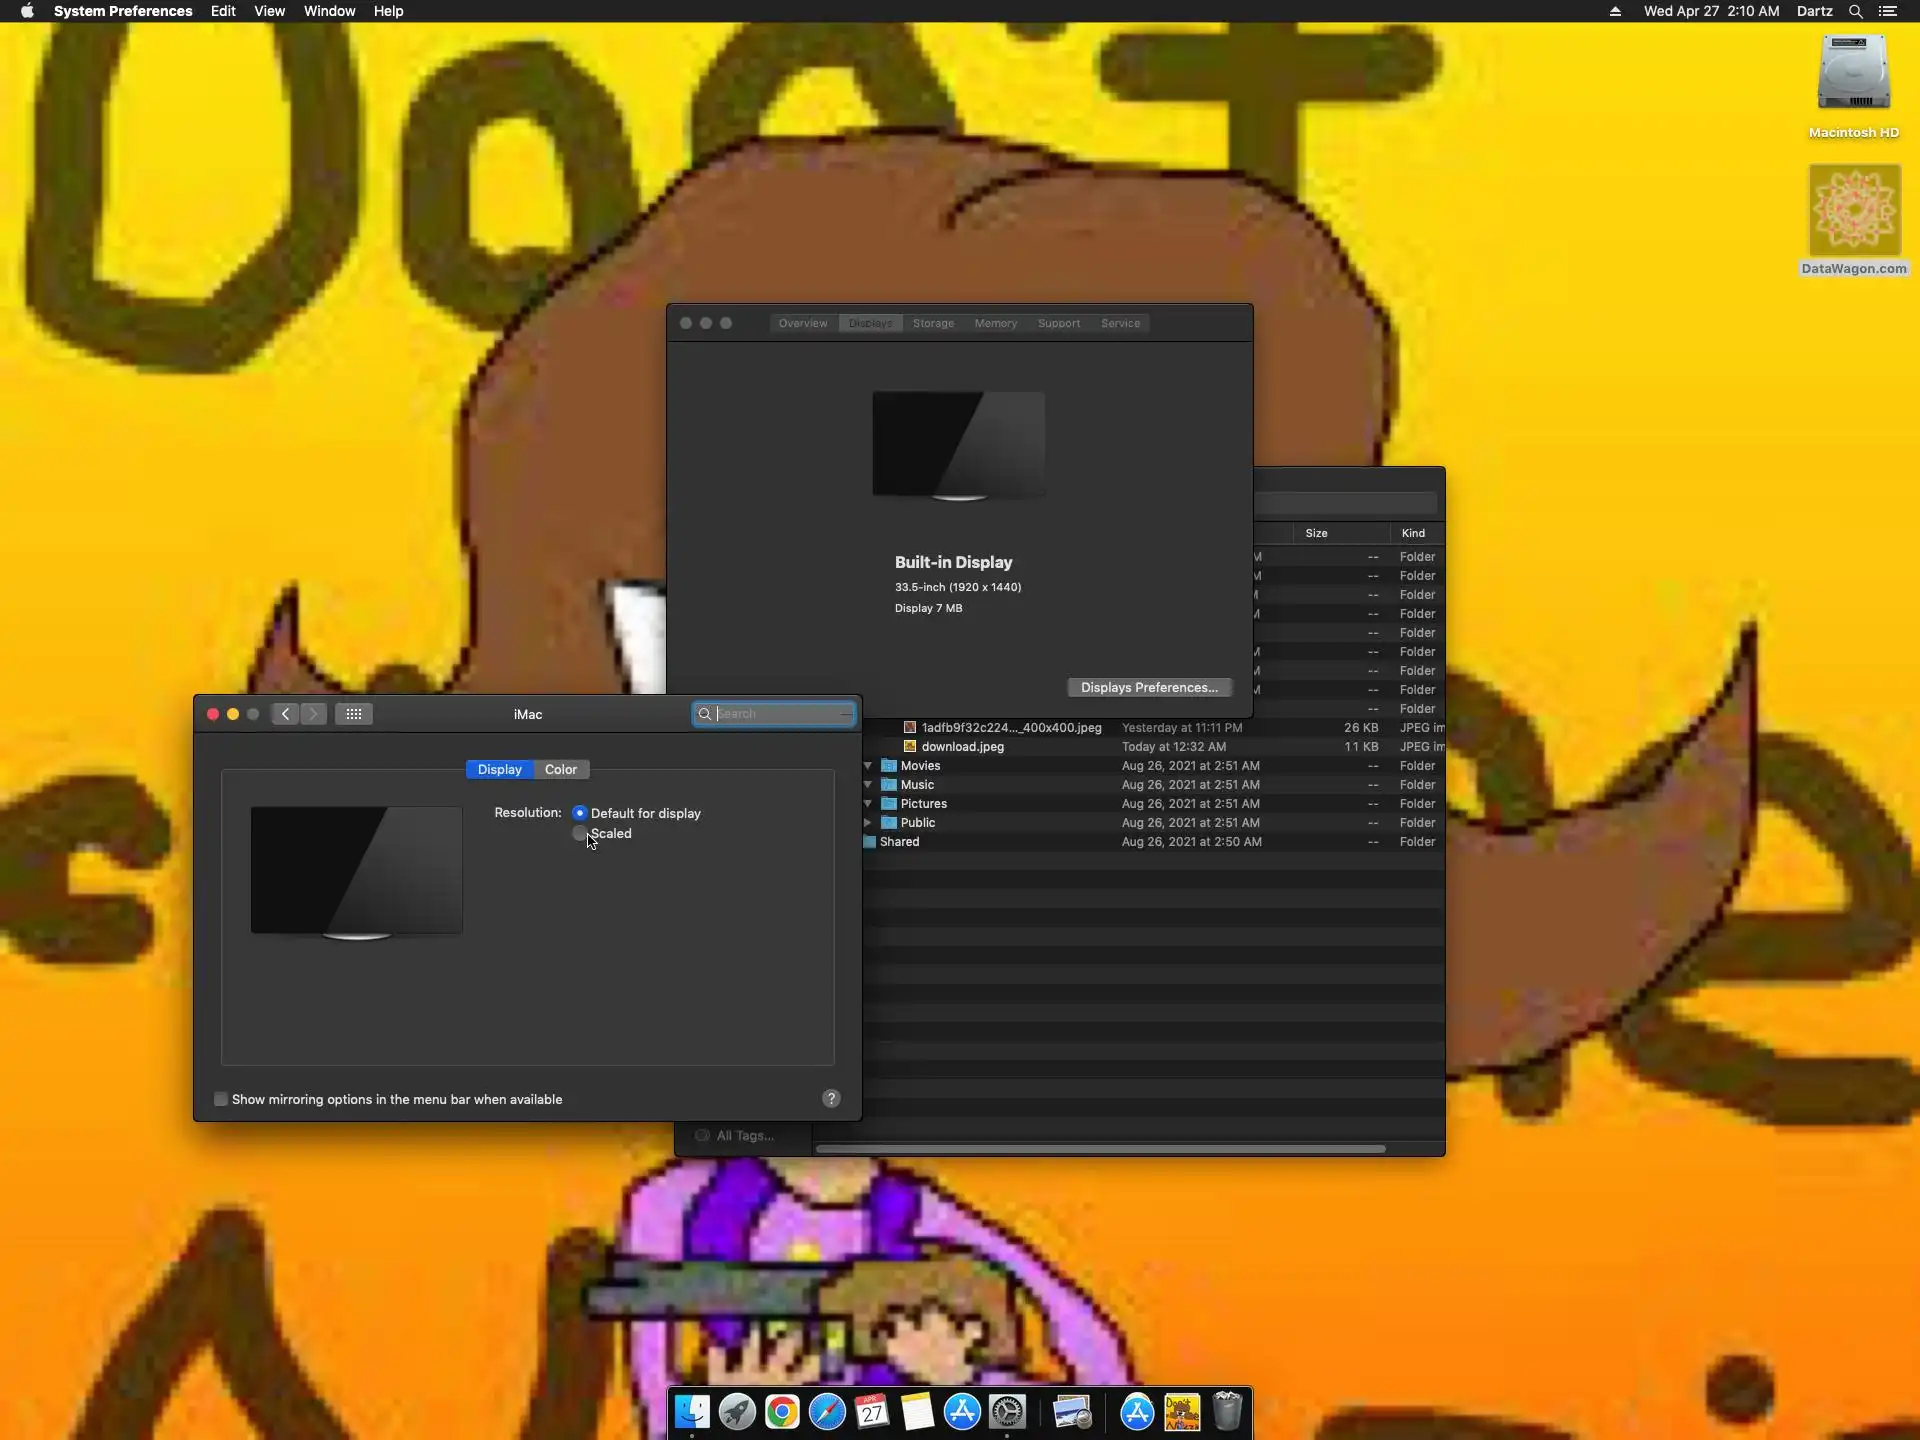Open the help question mark button

pos(831,1099)
